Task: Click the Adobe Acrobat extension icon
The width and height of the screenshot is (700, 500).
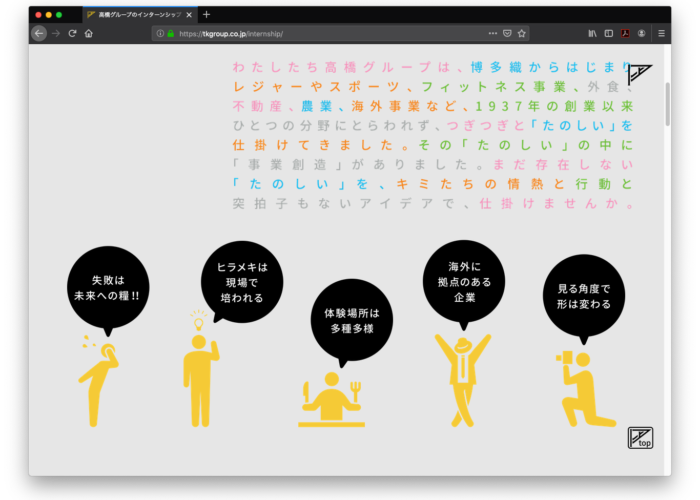Action: [624, 33]
